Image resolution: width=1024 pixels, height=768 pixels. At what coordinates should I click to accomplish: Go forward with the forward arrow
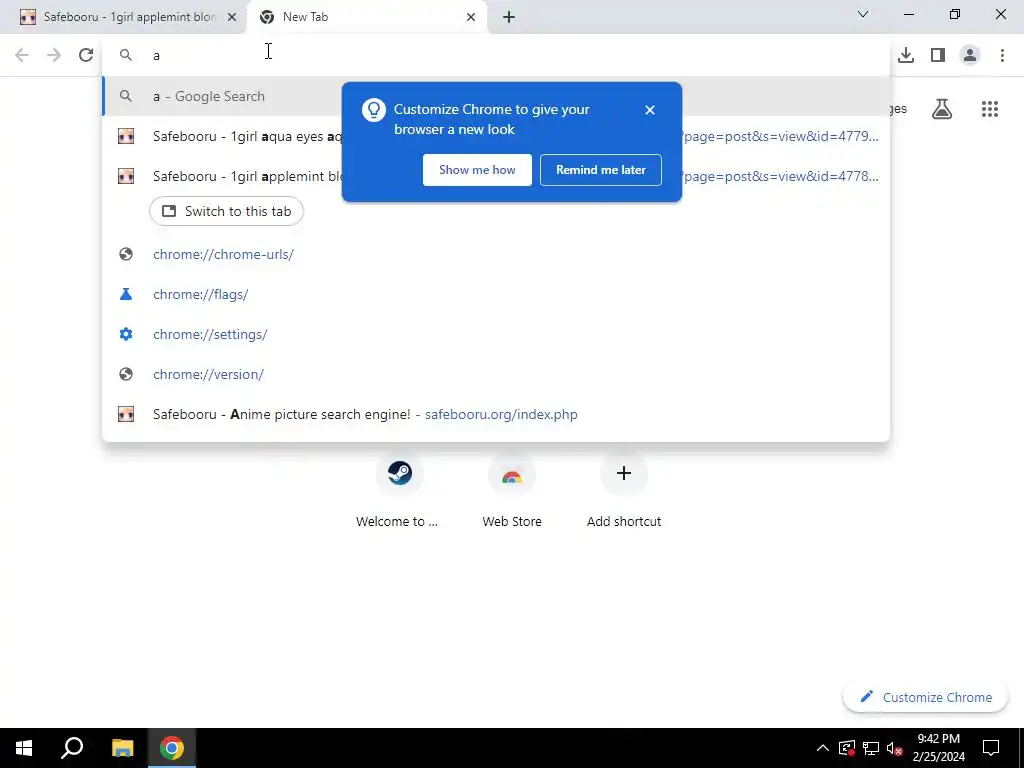click(54, 55)
